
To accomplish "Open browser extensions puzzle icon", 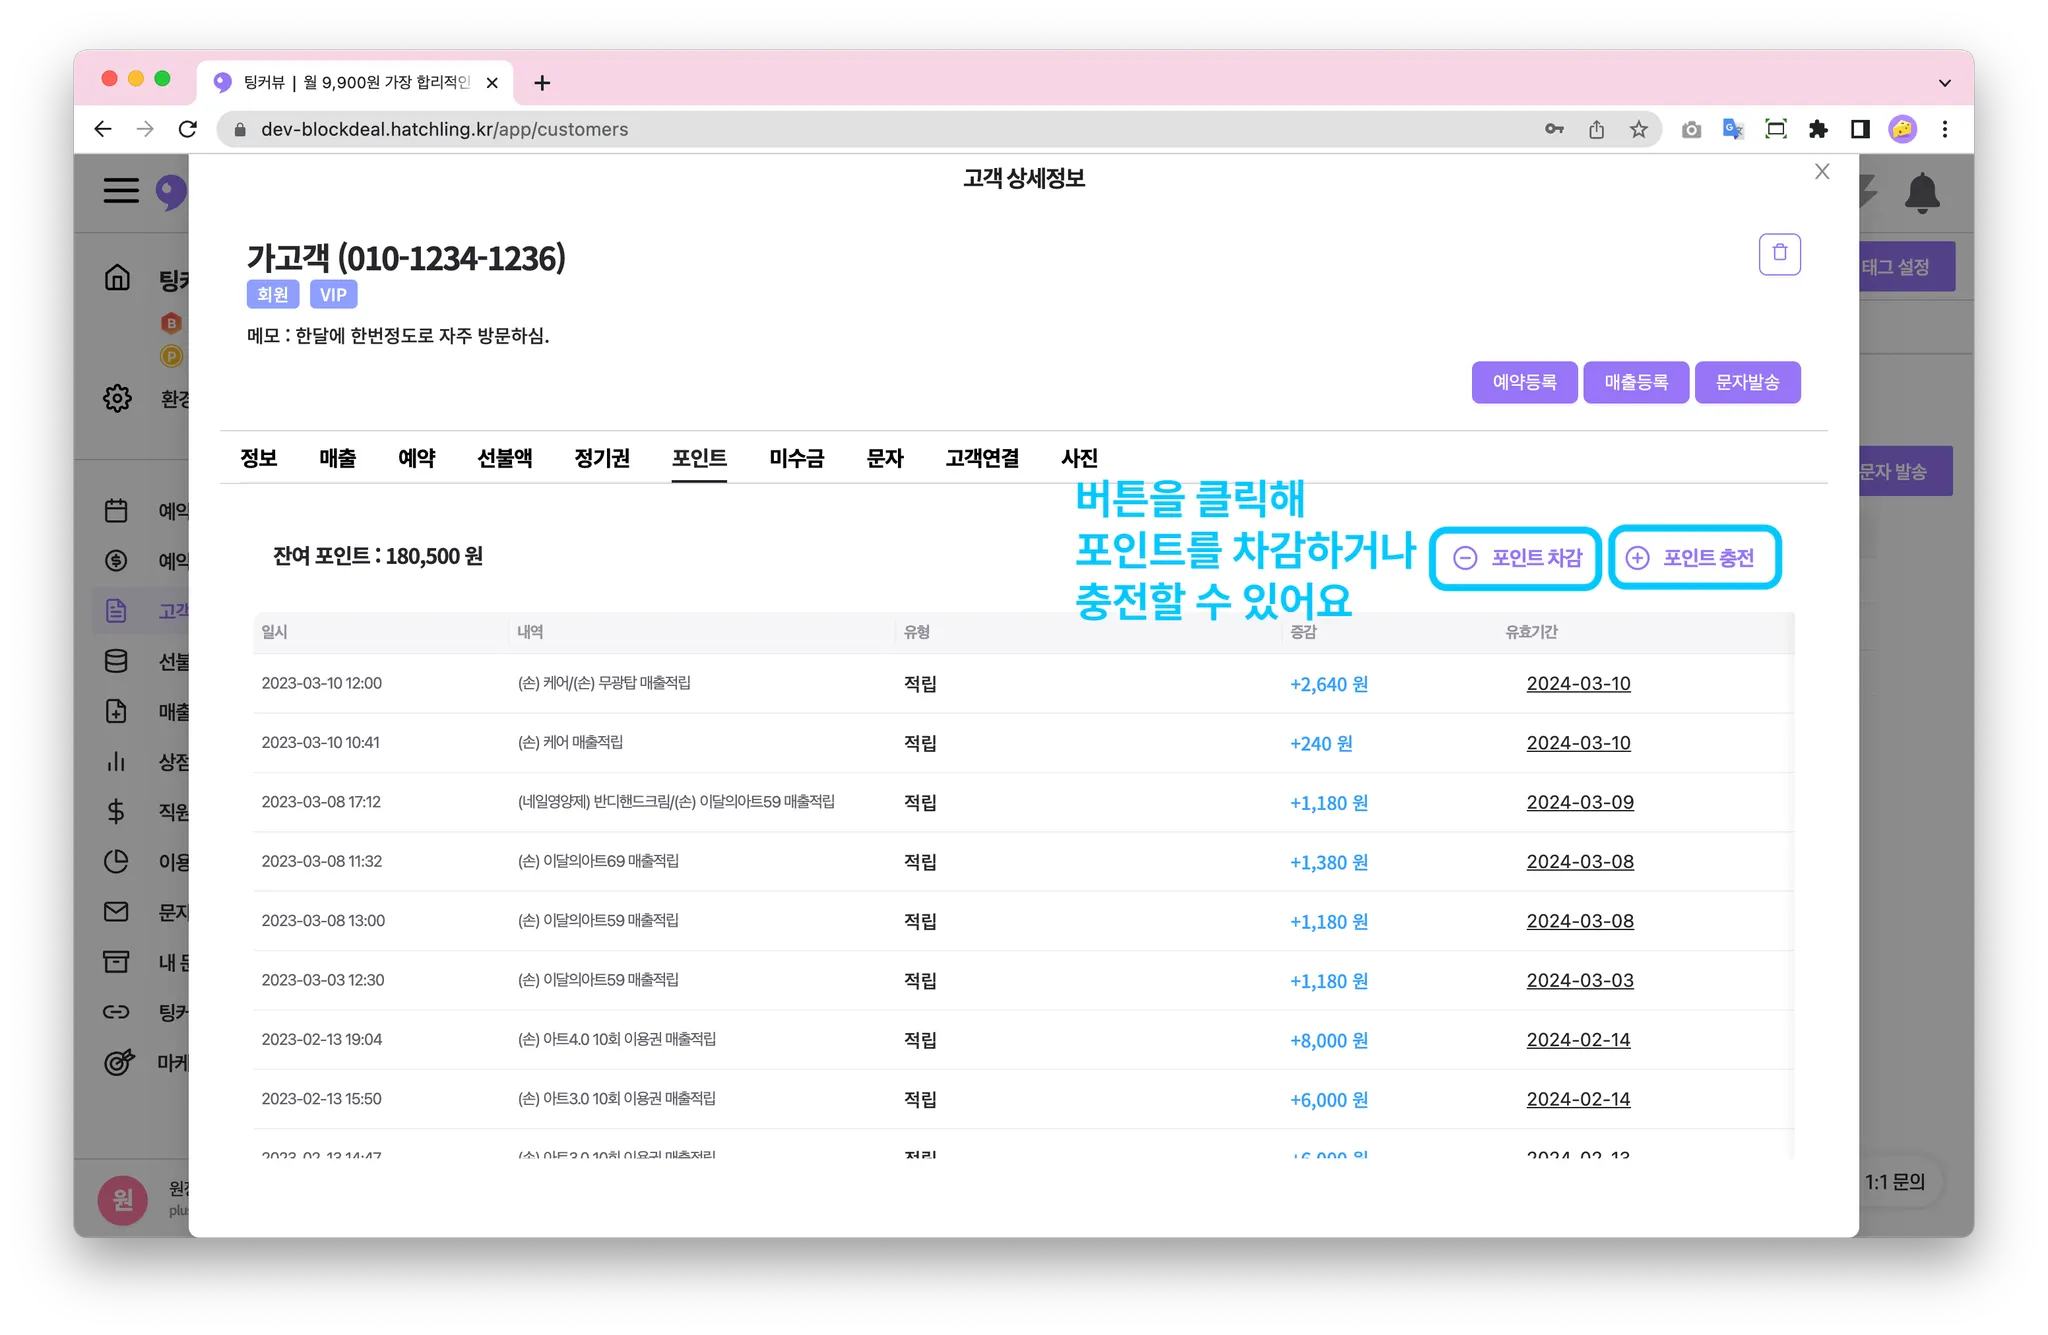I will pyautogui.click(x=1818, y=129).
